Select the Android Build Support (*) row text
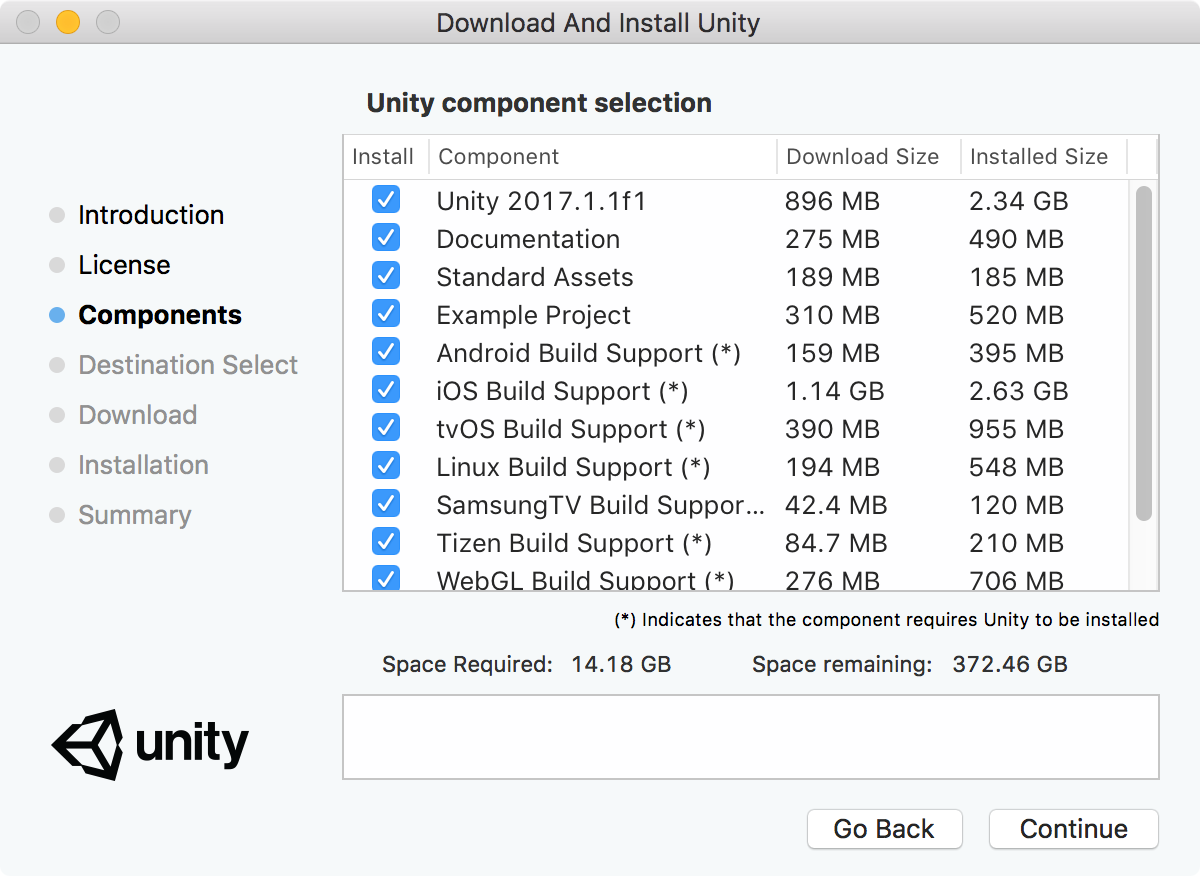Screen dimensions: 1200x876 [x=588, y=353]
